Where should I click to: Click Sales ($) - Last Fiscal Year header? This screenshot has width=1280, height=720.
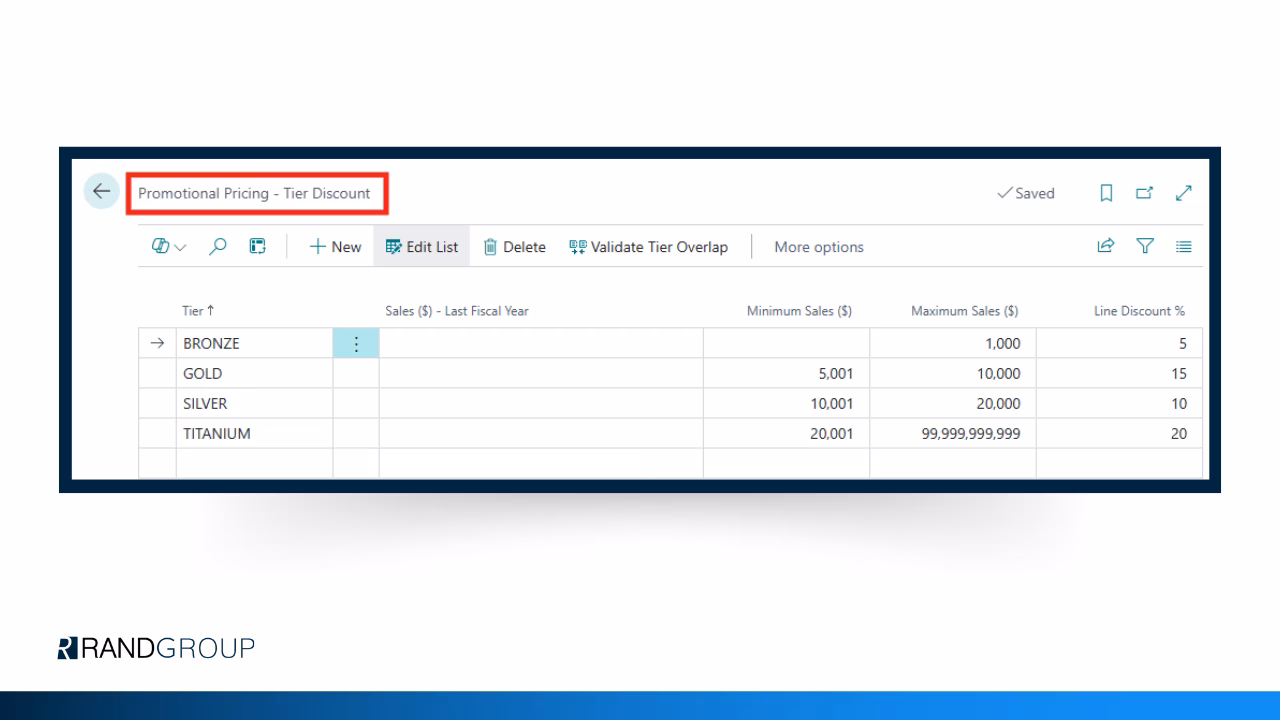click(457, 311)
